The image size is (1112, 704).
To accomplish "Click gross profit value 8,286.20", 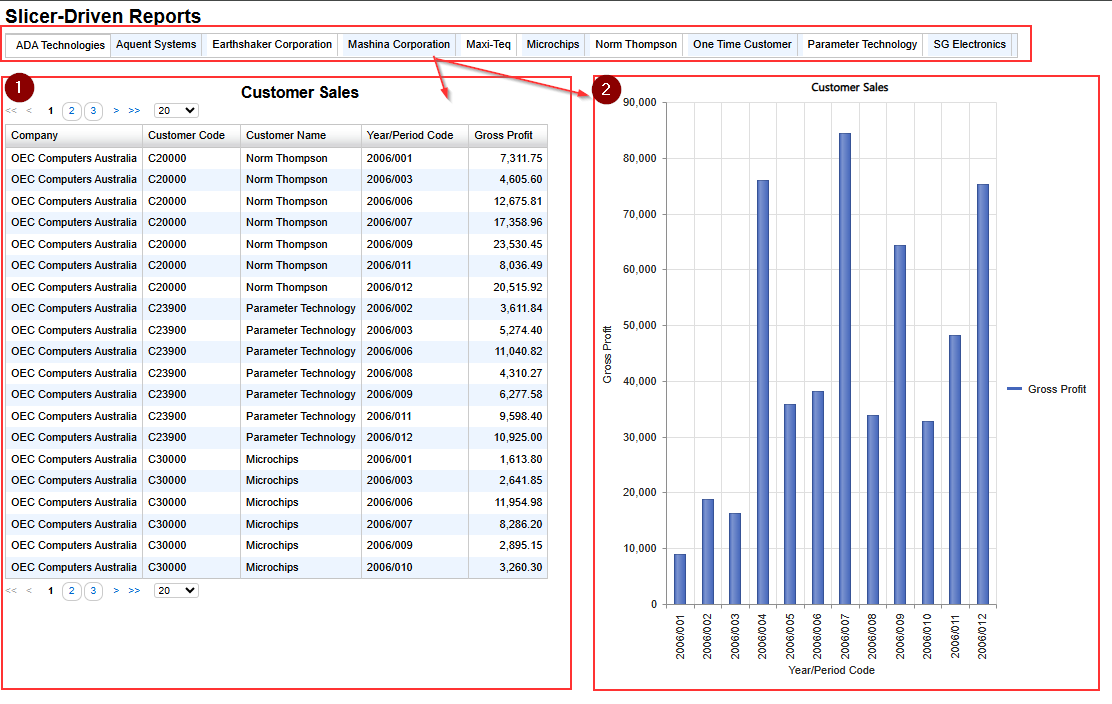I will [521, 524].
